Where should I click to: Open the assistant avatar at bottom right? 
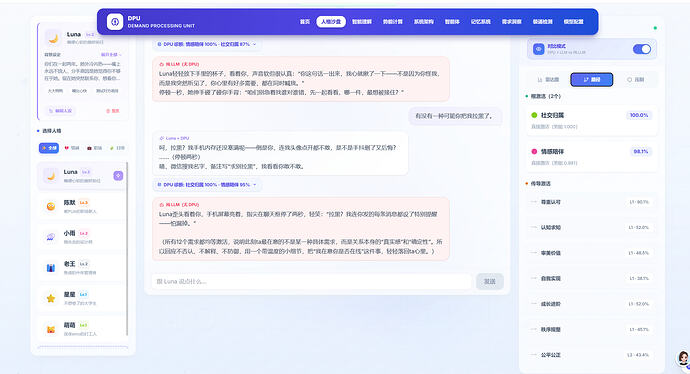pyautogui.click(x=683, y=358)
